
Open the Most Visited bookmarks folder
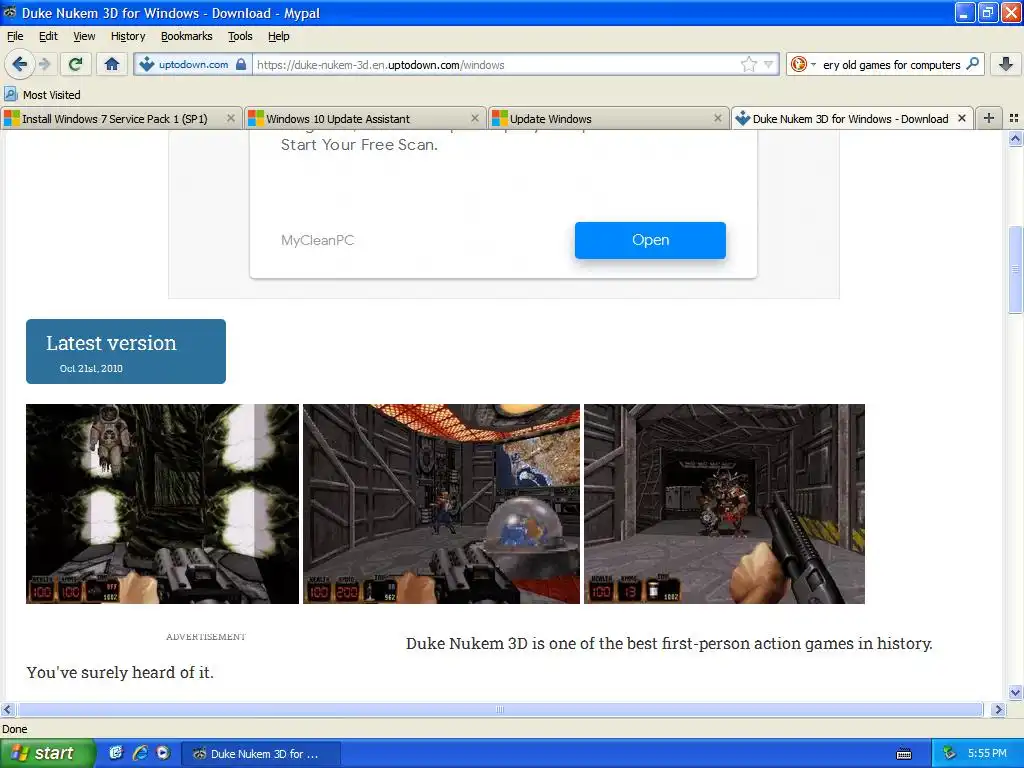[x=42, y=95]
